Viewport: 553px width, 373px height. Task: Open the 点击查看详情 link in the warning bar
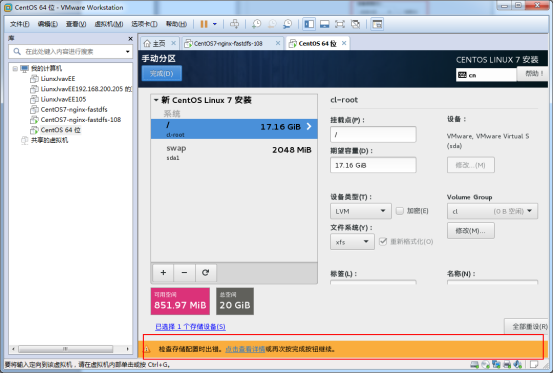245,349
